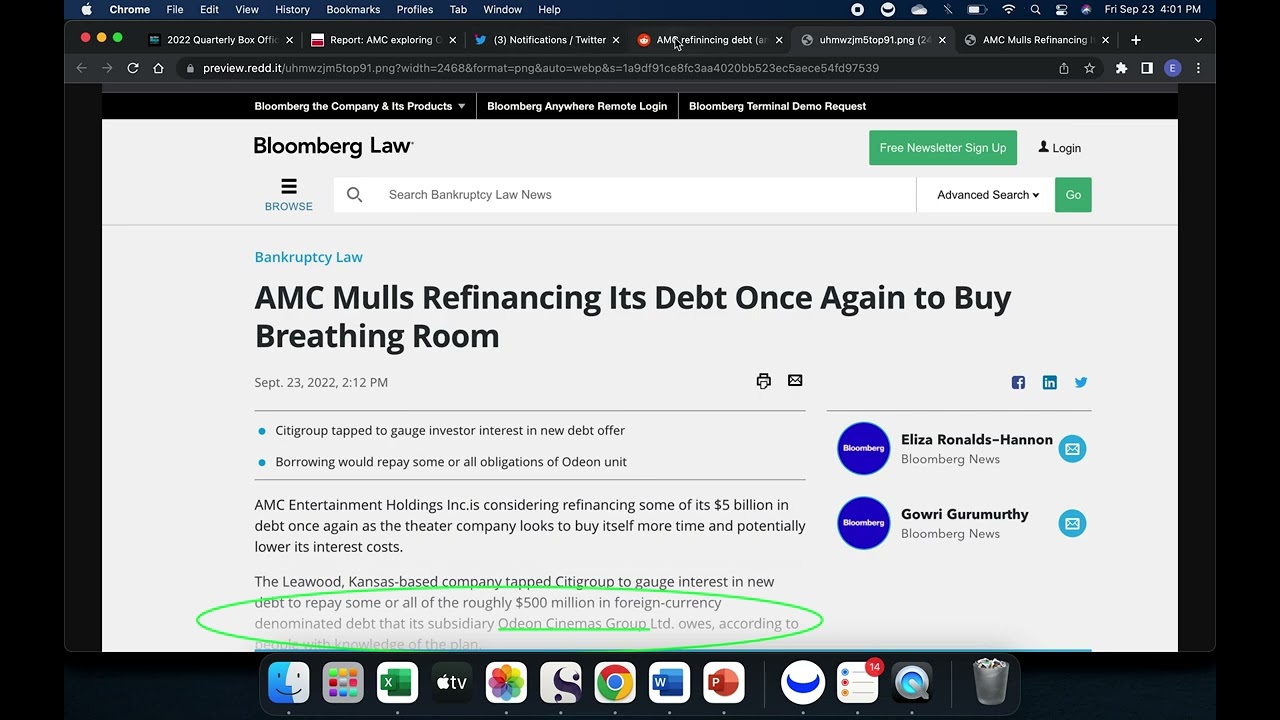Open the Window menu

[502, 9]
